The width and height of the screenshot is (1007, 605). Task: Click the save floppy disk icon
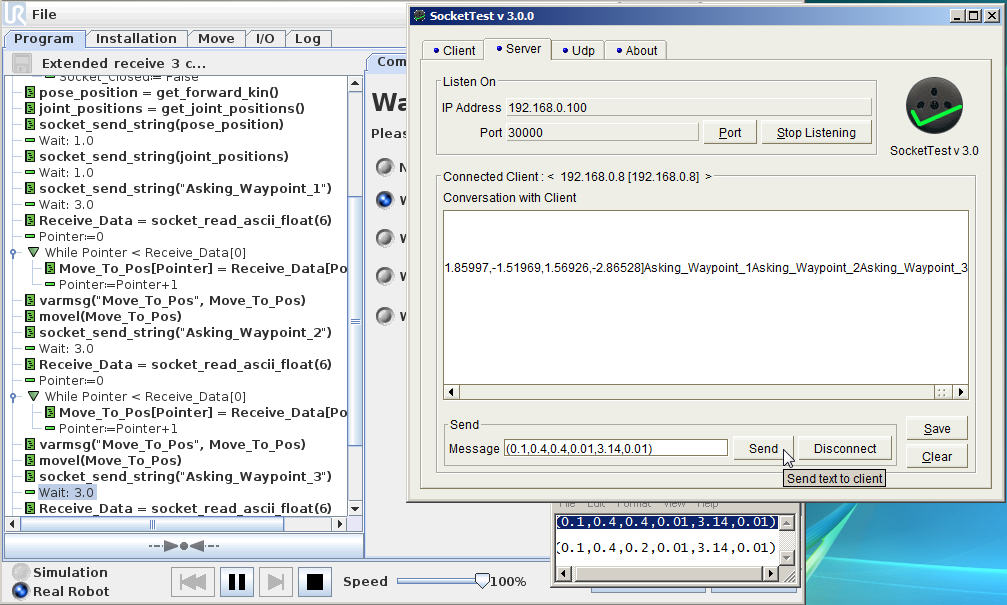(22, 64)
